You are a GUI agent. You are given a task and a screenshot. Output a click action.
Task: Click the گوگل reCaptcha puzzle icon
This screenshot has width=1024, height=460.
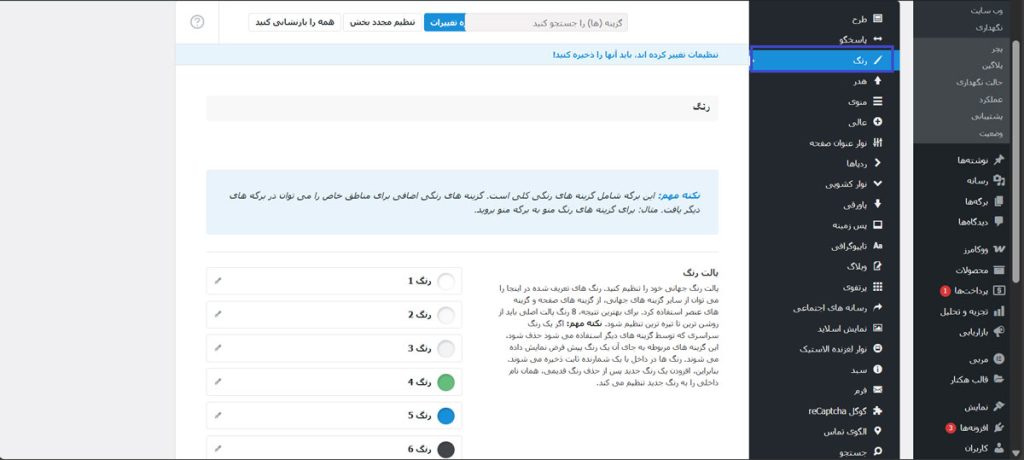[x=878, y=410]
